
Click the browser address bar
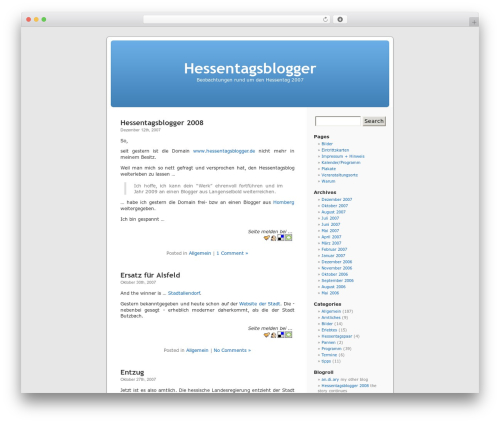pos(237,19)
